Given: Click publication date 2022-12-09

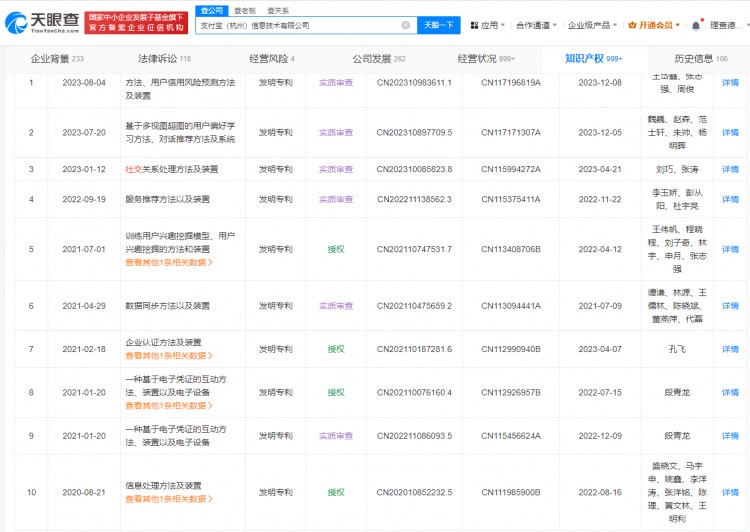Looking at the screenshot, I should pyautogui.click(x=600, y=436).
